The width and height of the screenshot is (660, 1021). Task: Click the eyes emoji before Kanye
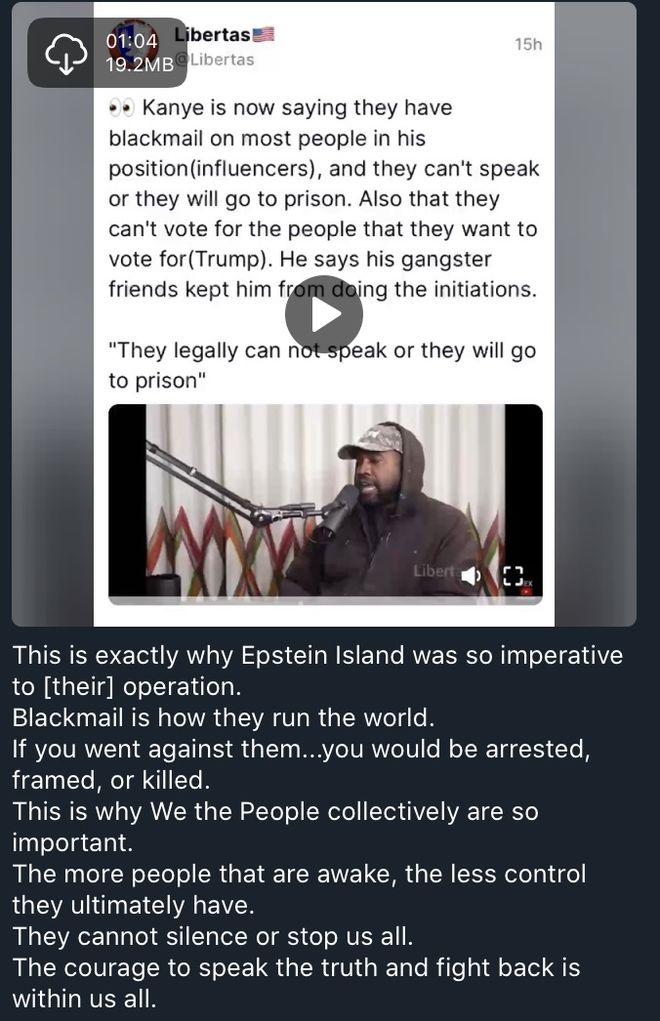tap(121, 108)
